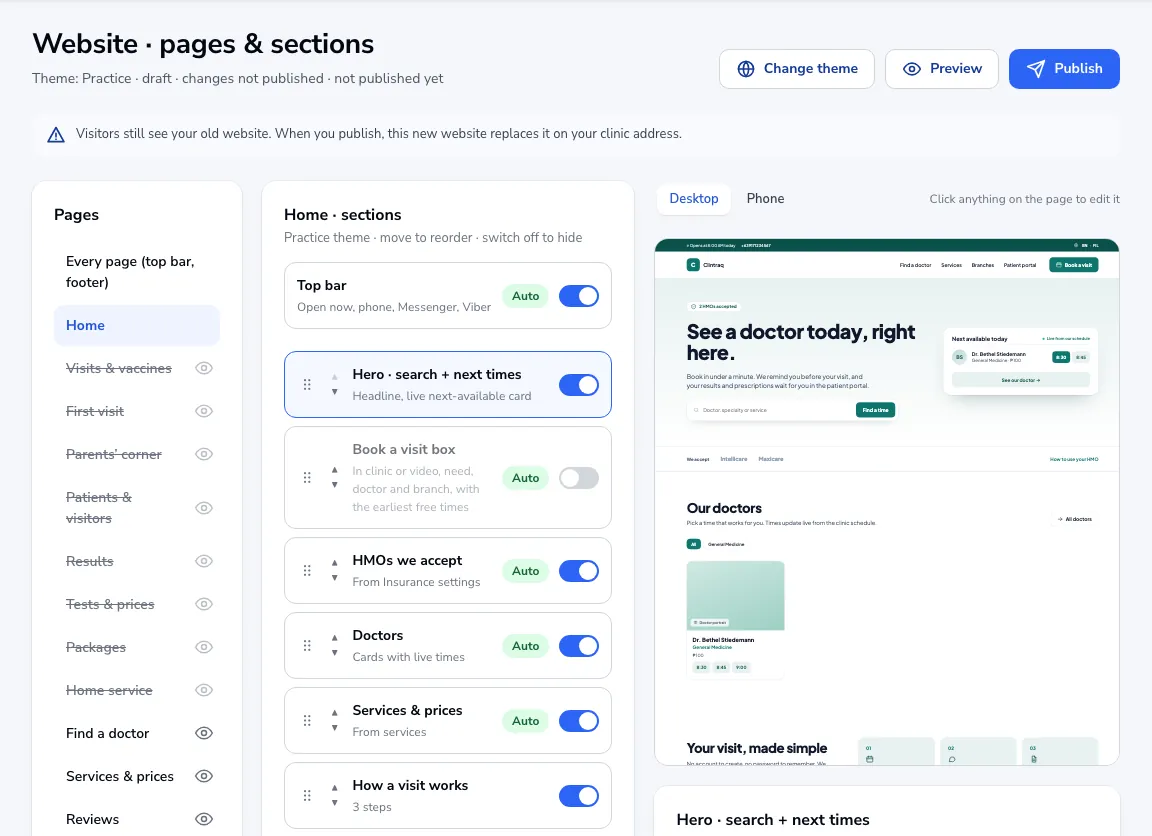Image resolution: width=1152 pixels, height=836 pixels.
Task: Switch to the Desktop preview tab
Action: pos(694,199)
